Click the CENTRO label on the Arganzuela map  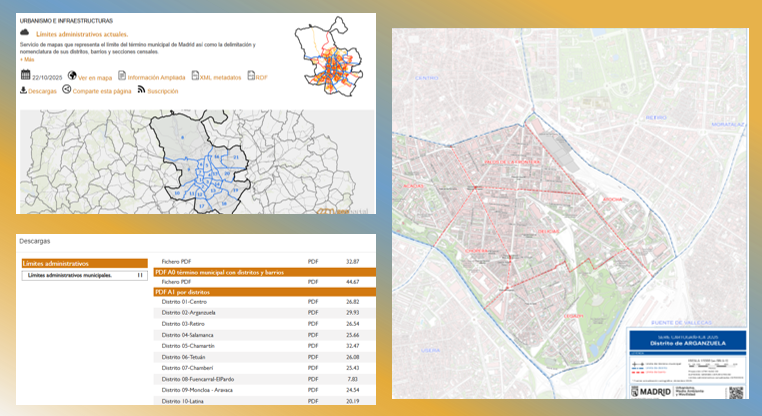point(427,78)
